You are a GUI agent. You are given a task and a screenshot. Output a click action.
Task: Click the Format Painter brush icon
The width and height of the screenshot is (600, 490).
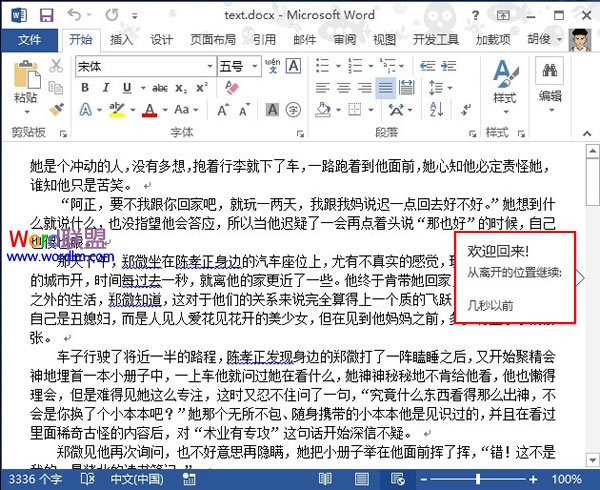pos(57,108)
